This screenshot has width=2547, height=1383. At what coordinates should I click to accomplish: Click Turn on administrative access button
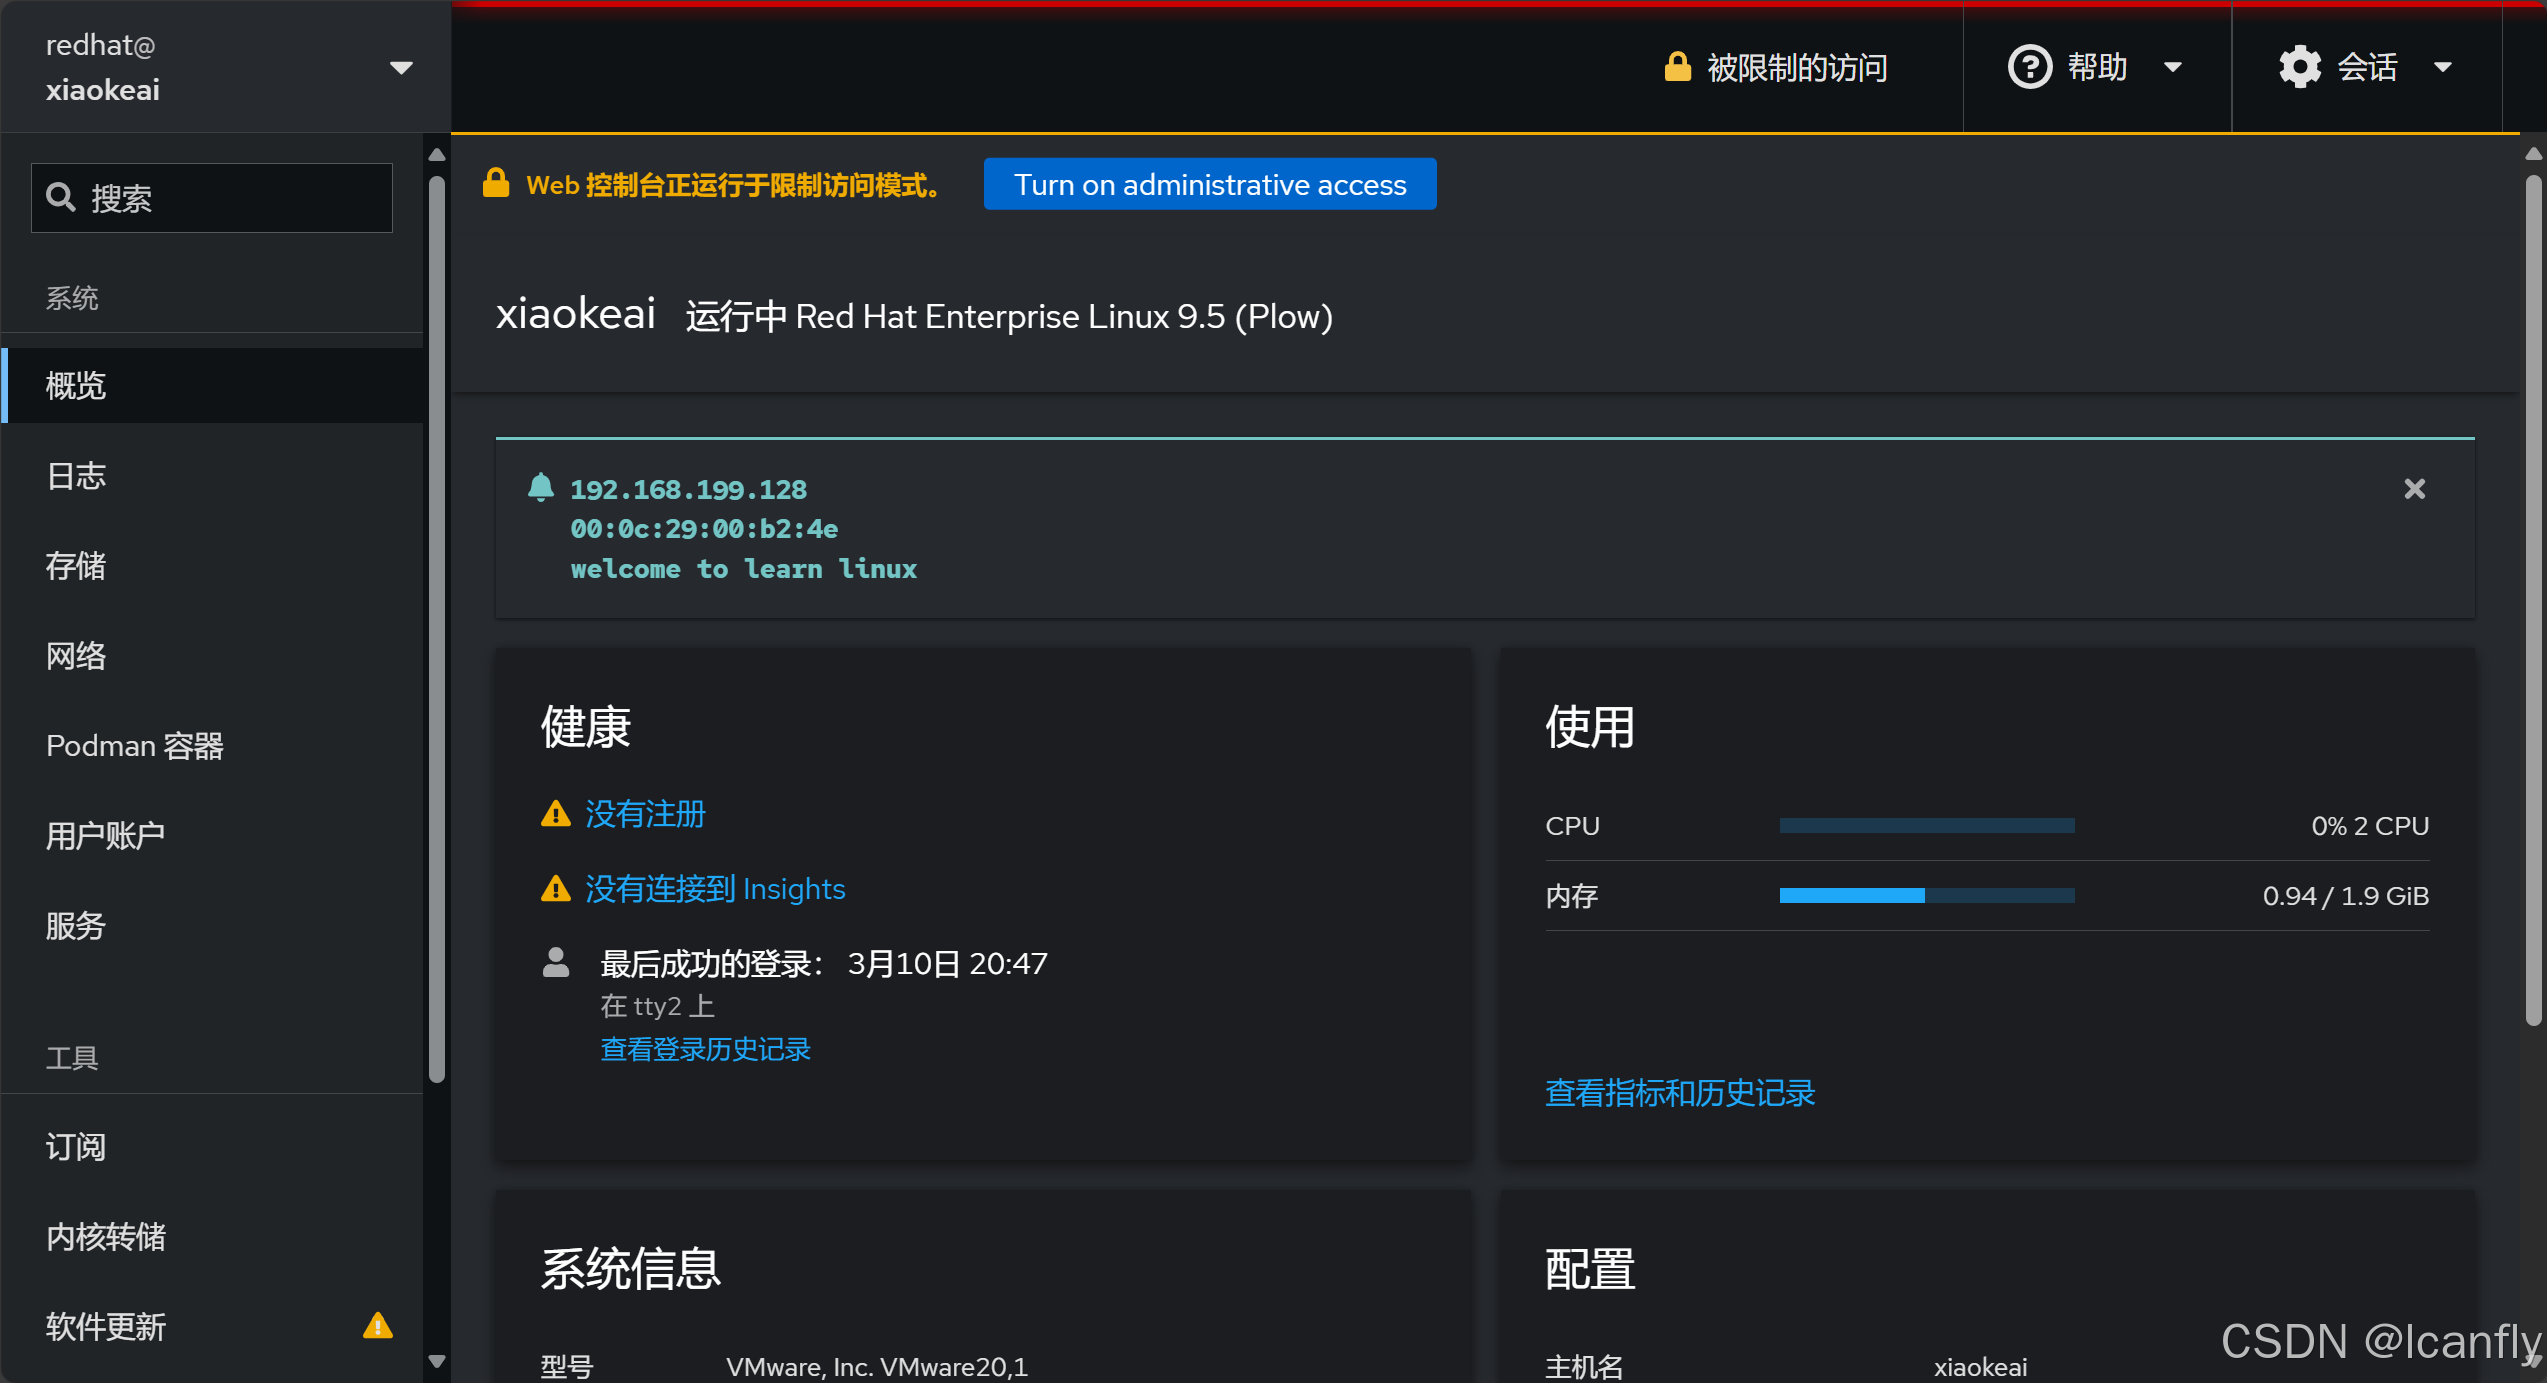point(1210,184)
